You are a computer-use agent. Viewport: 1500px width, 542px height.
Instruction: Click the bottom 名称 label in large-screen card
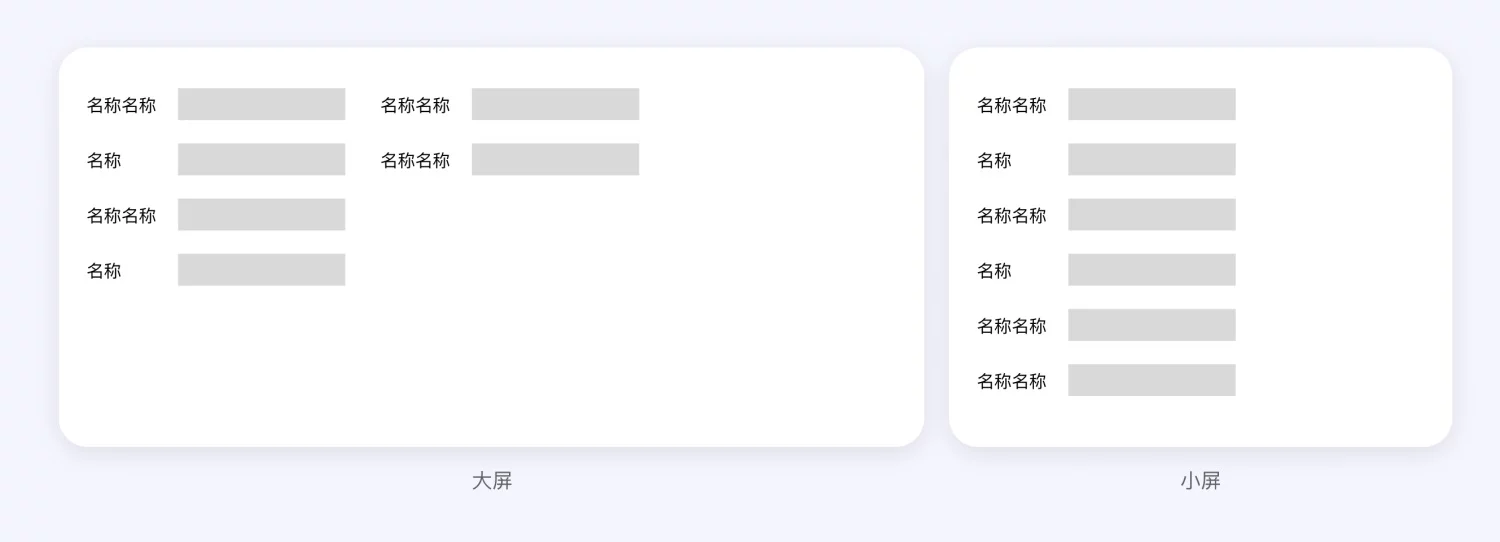104,270
